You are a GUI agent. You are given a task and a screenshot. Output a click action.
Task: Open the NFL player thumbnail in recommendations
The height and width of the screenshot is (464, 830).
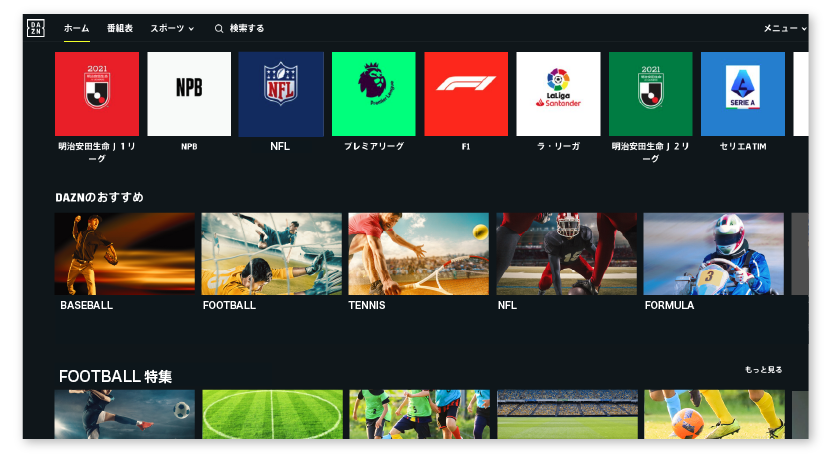pos(566,254)
